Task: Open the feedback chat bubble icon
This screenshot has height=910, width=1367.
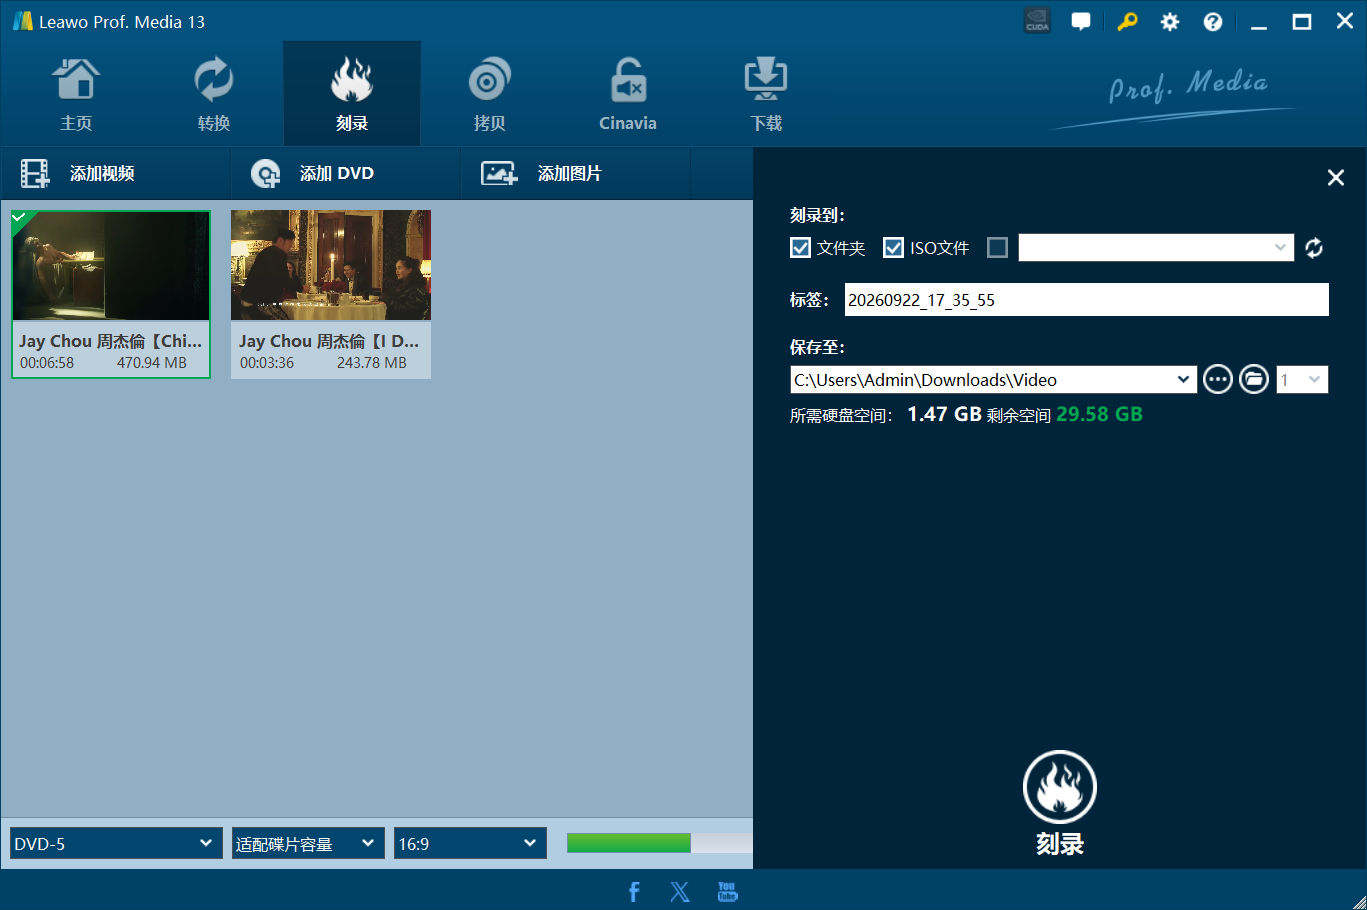Action: [x=1081, y=21]
